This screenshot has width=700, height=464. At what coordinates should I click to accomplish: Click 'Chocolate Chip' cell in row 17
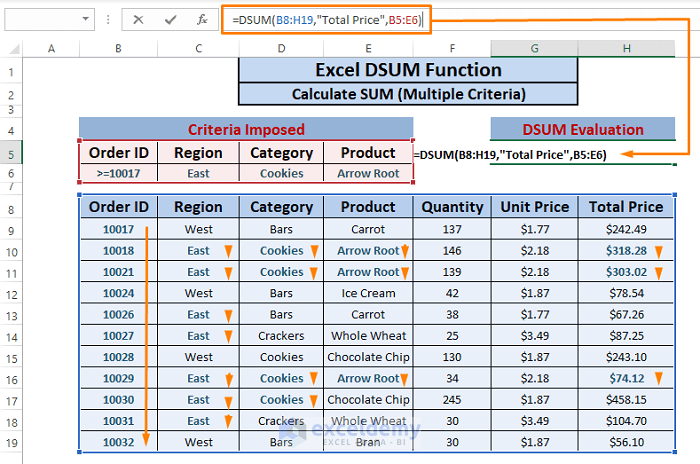(368, 400)
